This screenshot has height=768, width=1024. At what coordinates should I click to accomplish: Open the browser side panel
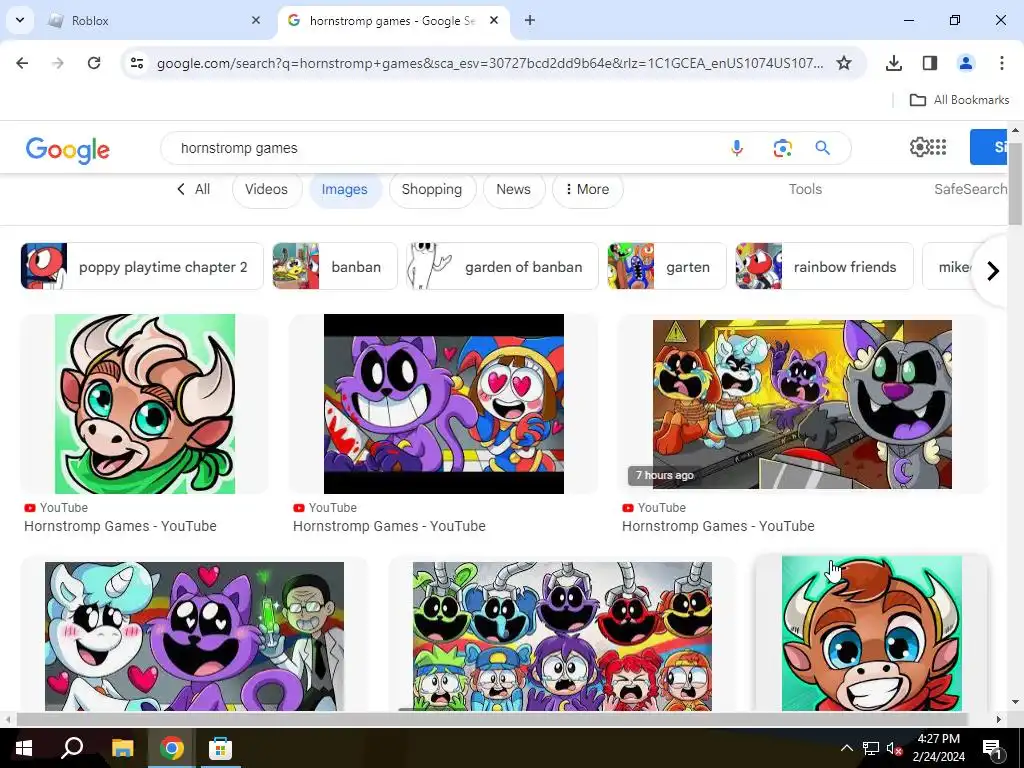[929, 63]
